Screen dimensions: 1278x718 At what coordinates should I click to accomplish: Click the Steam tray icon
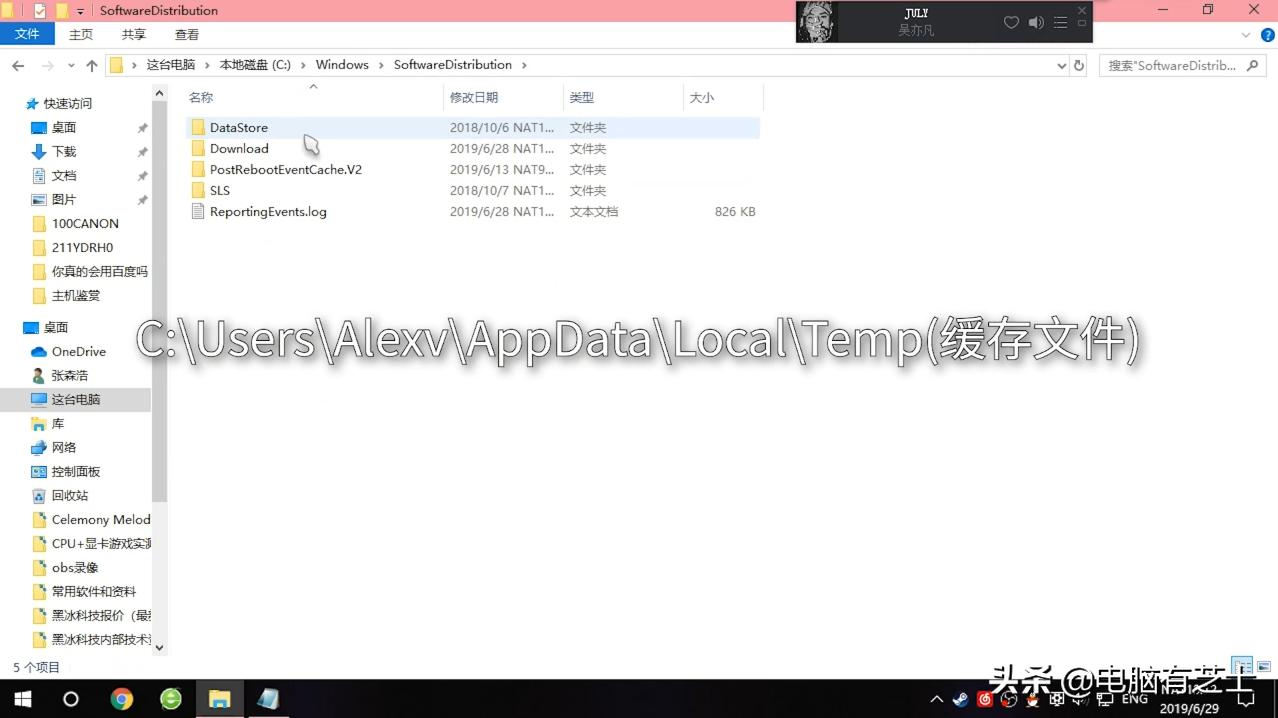tap(960, 700)
